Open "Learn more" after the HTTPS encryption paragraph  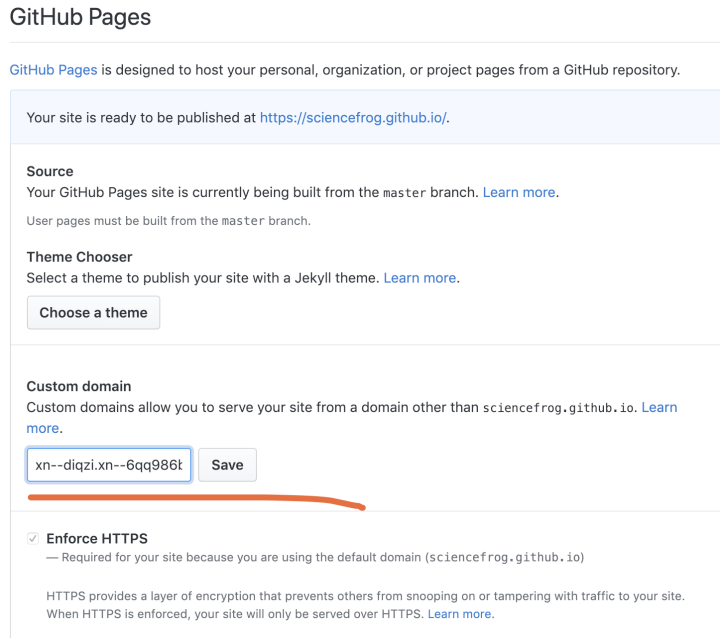(460, 613)
